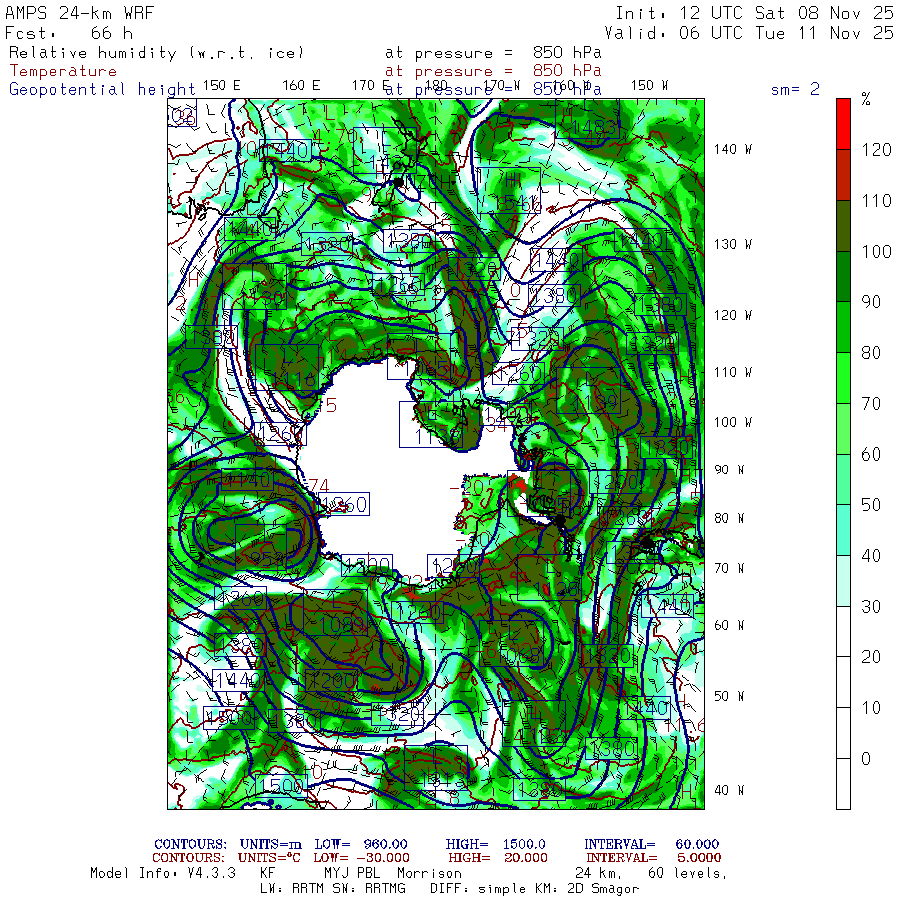The width and height of the screenshot is (900, 900).
Task: Click the '40 W' longitude label
Action: click(x=729, y=790)
